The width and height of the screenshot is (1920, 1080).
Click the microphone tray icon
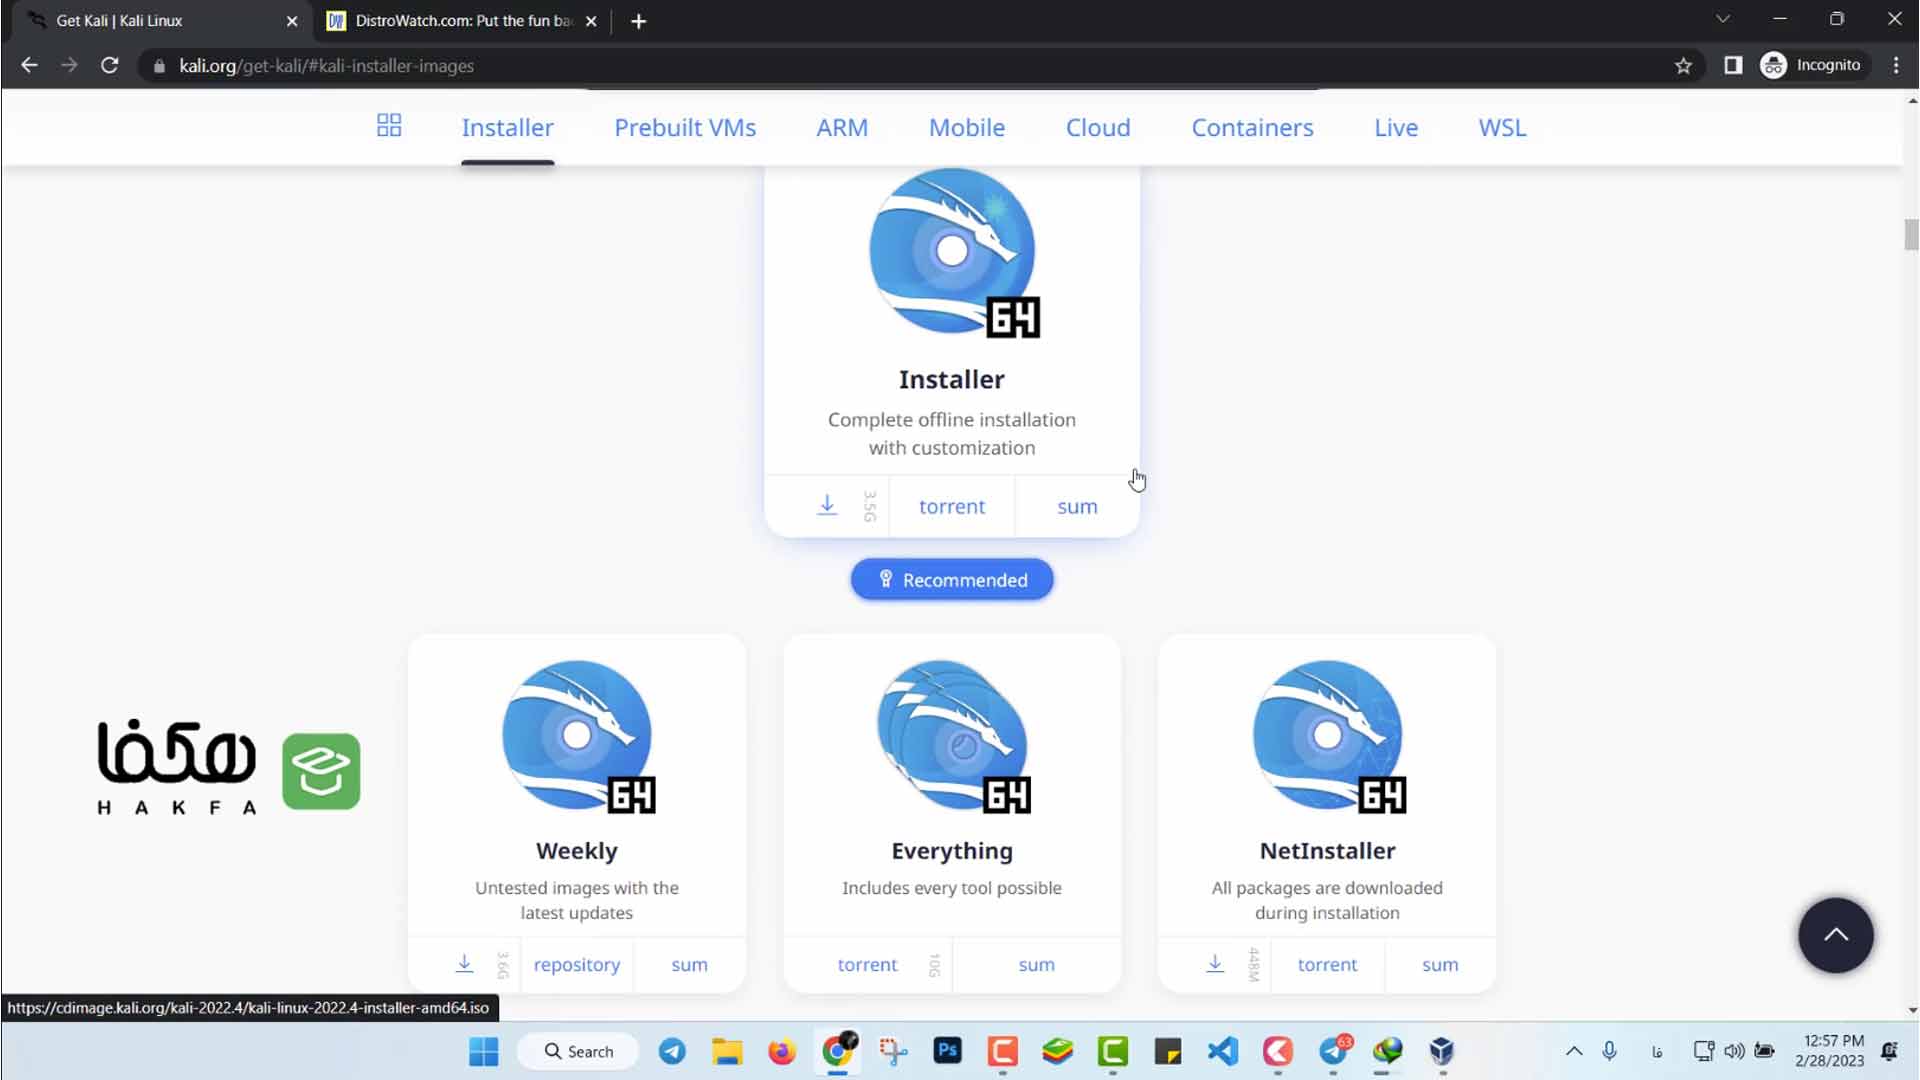point(1609,1051)
